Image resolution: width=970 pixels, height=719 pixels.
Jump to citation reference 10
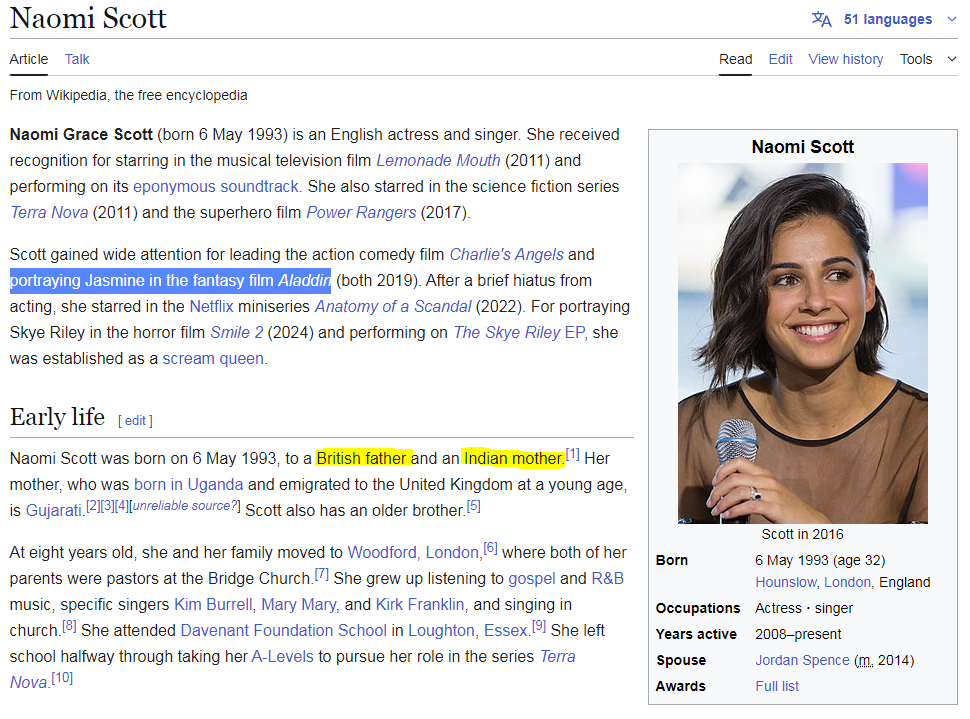(x=62, y=678)
